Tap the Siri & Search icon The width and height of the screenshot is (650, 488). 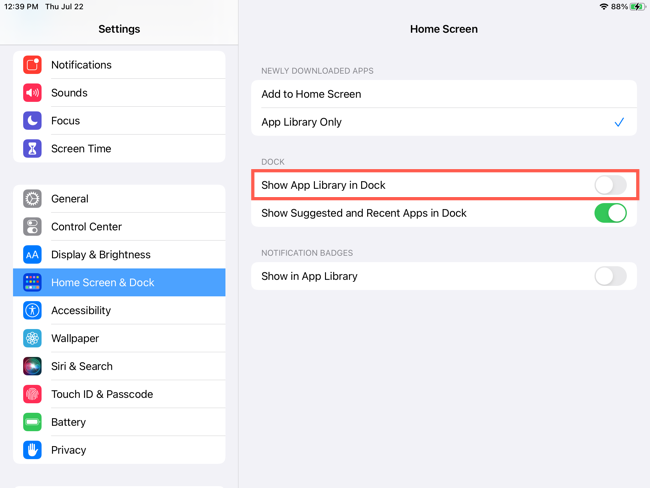(32, 367)
